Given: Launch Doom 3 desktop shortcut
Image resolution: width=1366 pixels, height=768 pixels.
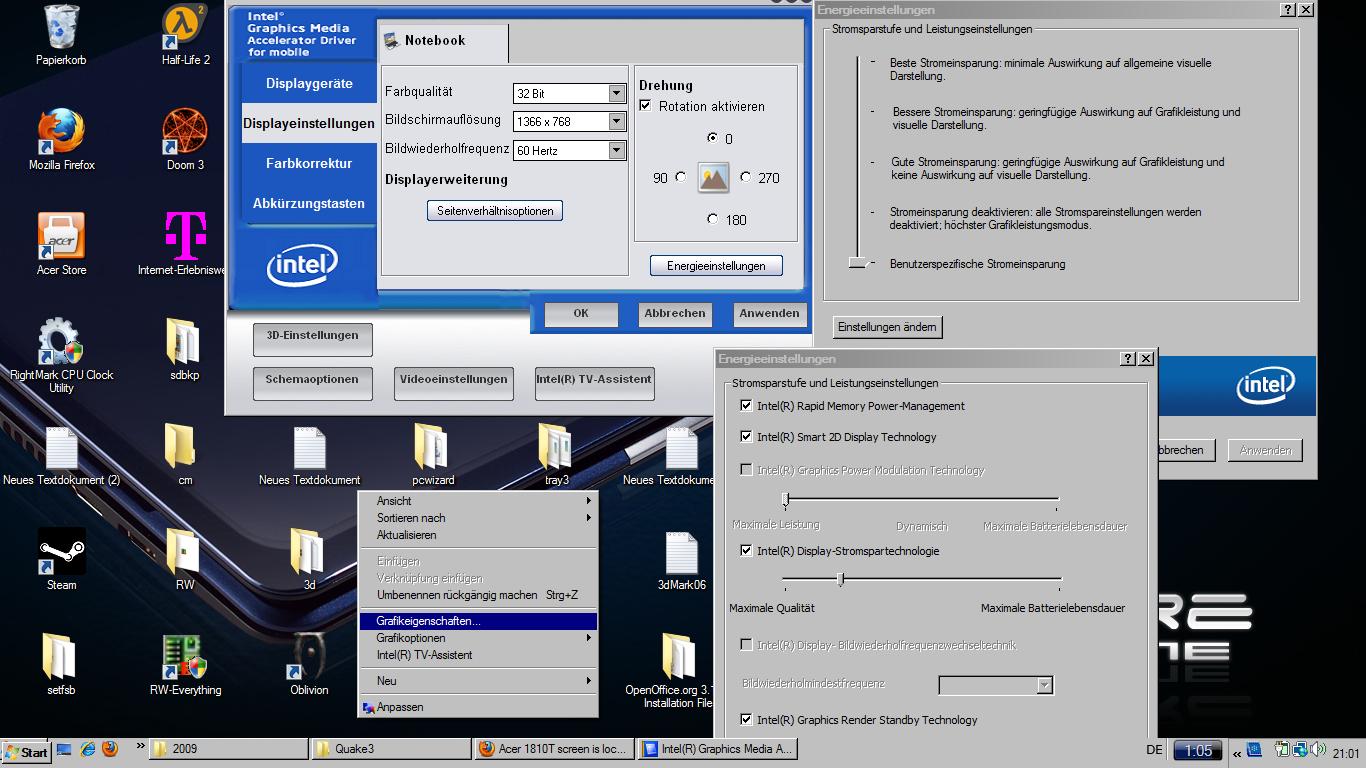Looking at the screenshot, I should (x=185, y=131).
